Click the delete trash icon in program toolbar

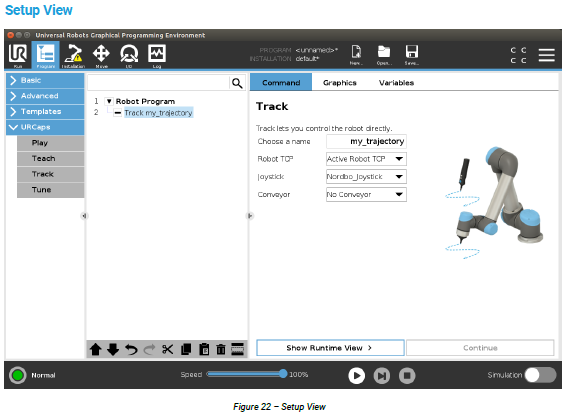tap(221, 349)
